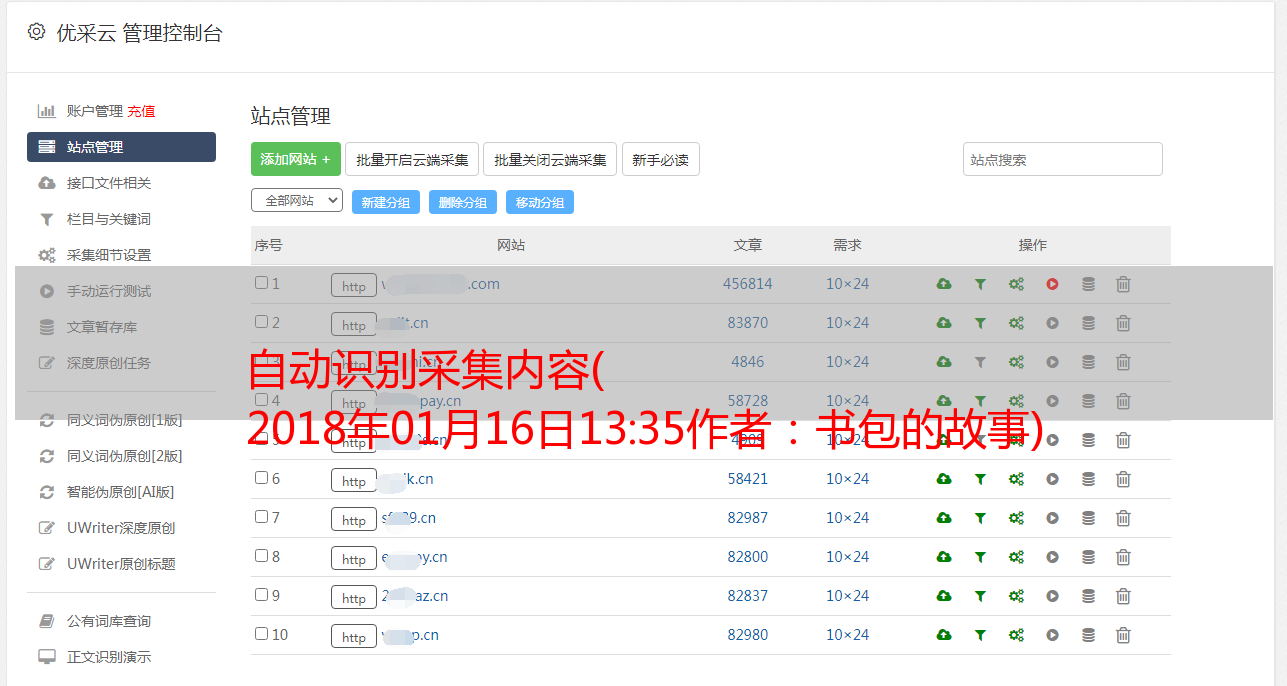Click the 10×24 demand link in row 8

[x=848, y=557]
